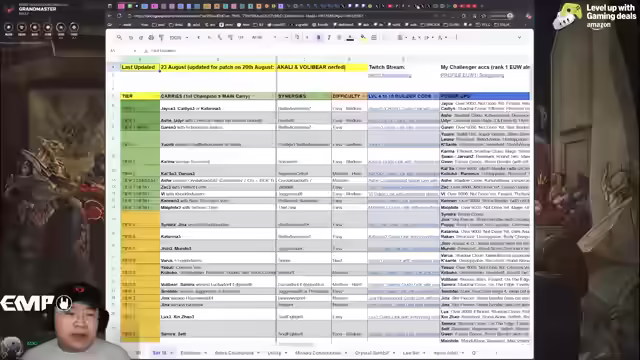Viewport: 640px width, 360px height.
Task: Select the Jinx3, Mundo3 cell
Action: tap(218, 246)
